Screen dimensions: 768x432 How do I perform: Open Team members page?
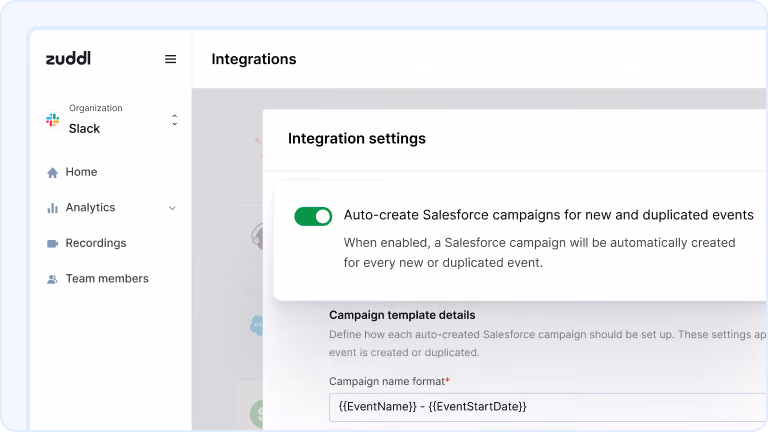(107, 278)
